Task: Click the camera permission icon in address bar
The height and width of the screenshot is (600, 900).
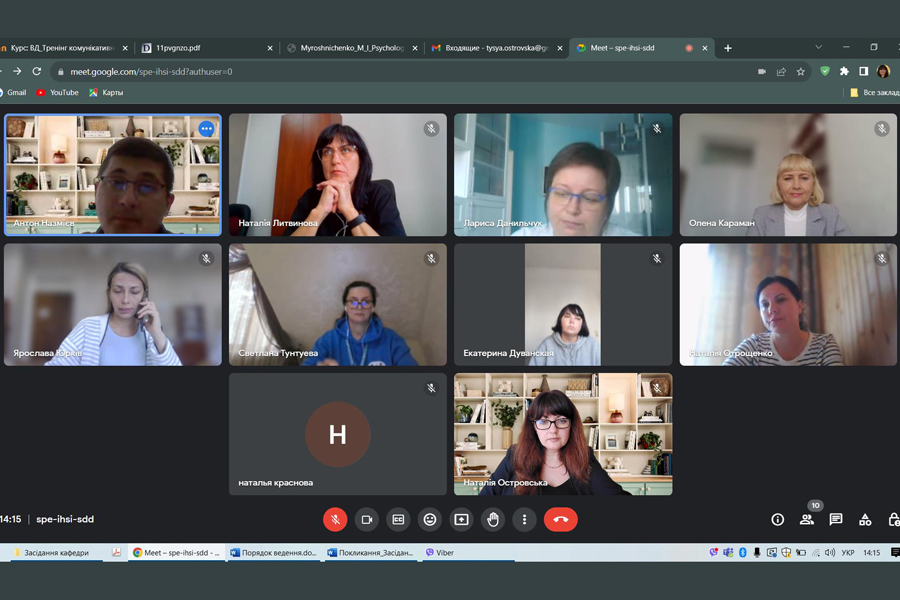Action: click(x=762, y=72)
